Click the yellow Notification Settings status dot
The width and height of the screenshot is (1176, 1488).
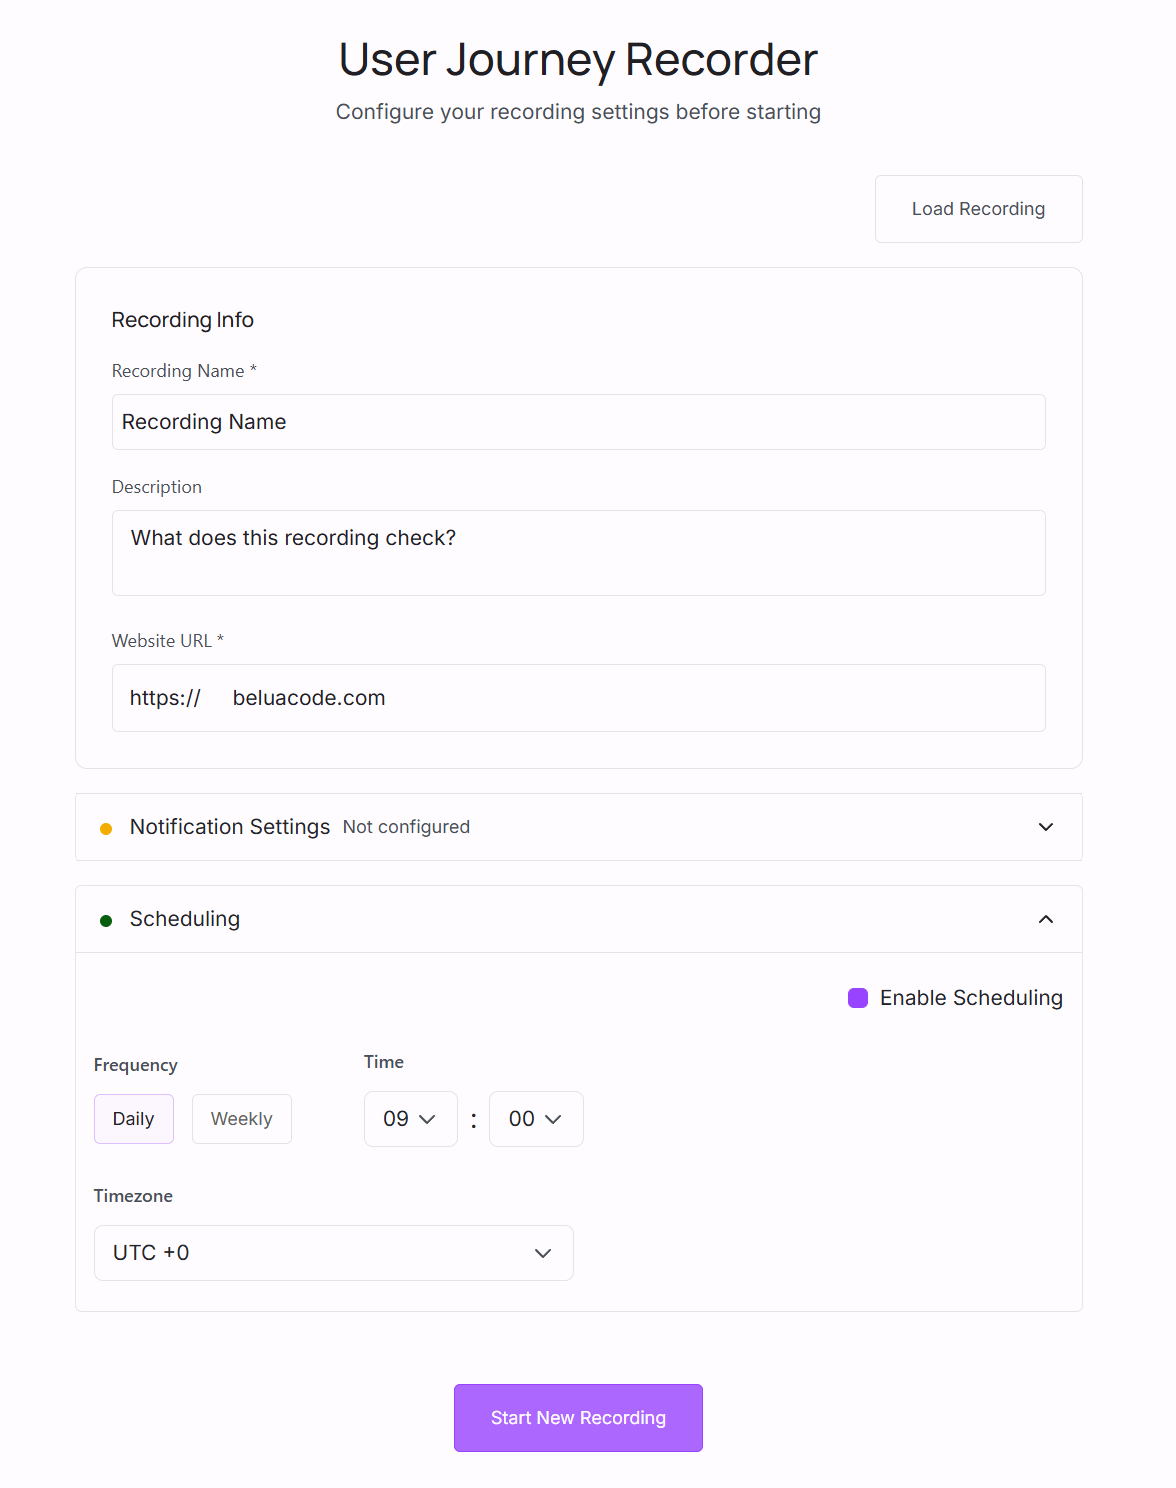coord(106,828)
